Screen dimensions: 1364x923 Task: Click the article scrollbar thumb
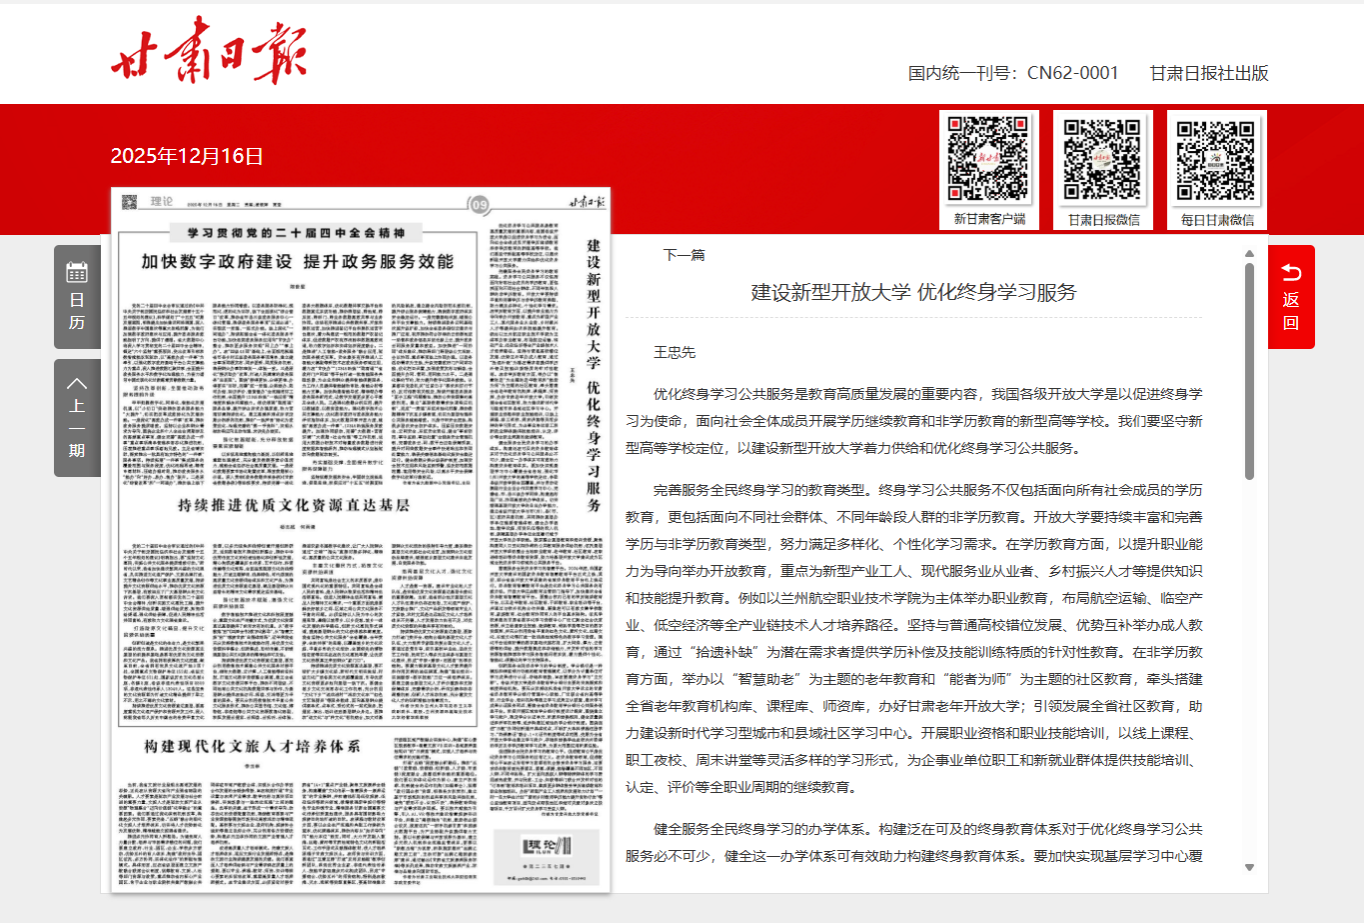pos(1249,371)
